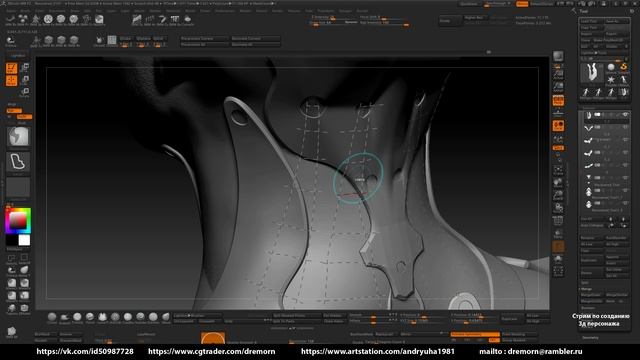Toggle the orange Edit mode button
The image size is (640, 360).
pyautogui.click(x=11, y=68)
